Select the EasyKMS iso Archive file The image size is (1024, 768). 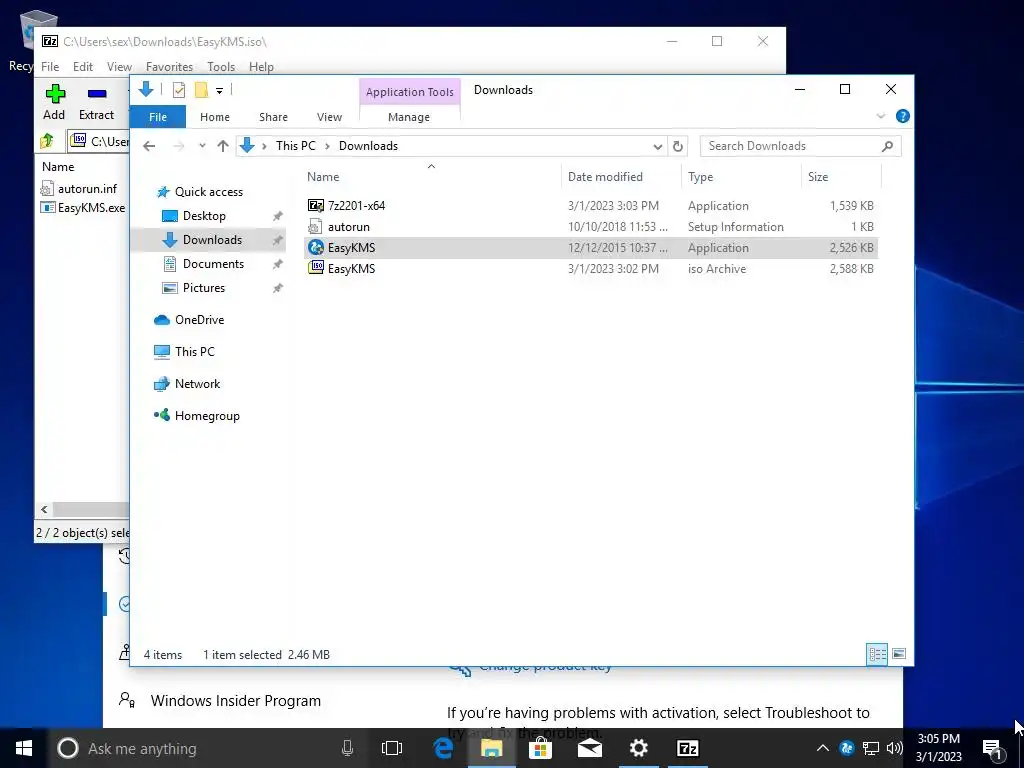591,268
